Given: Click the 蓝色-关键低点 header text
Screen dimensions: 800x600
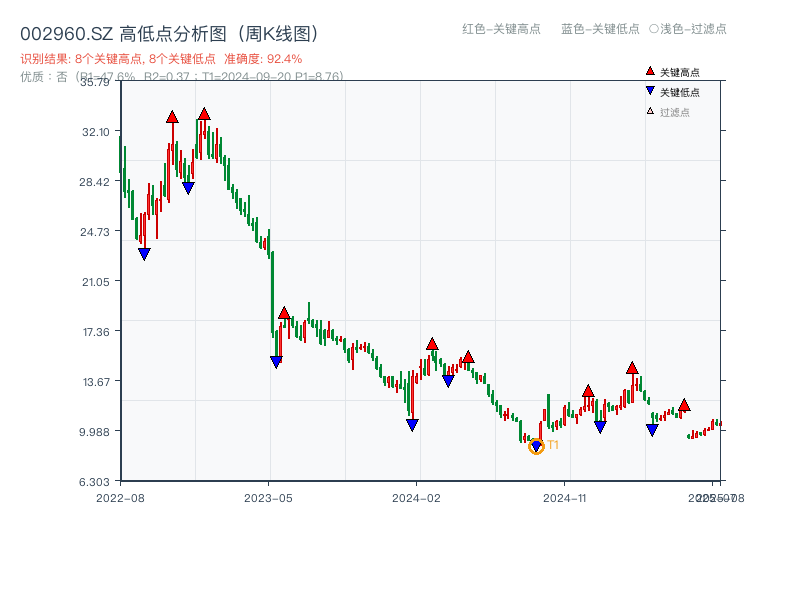Looking at the screenshot, I should point(600,29).
